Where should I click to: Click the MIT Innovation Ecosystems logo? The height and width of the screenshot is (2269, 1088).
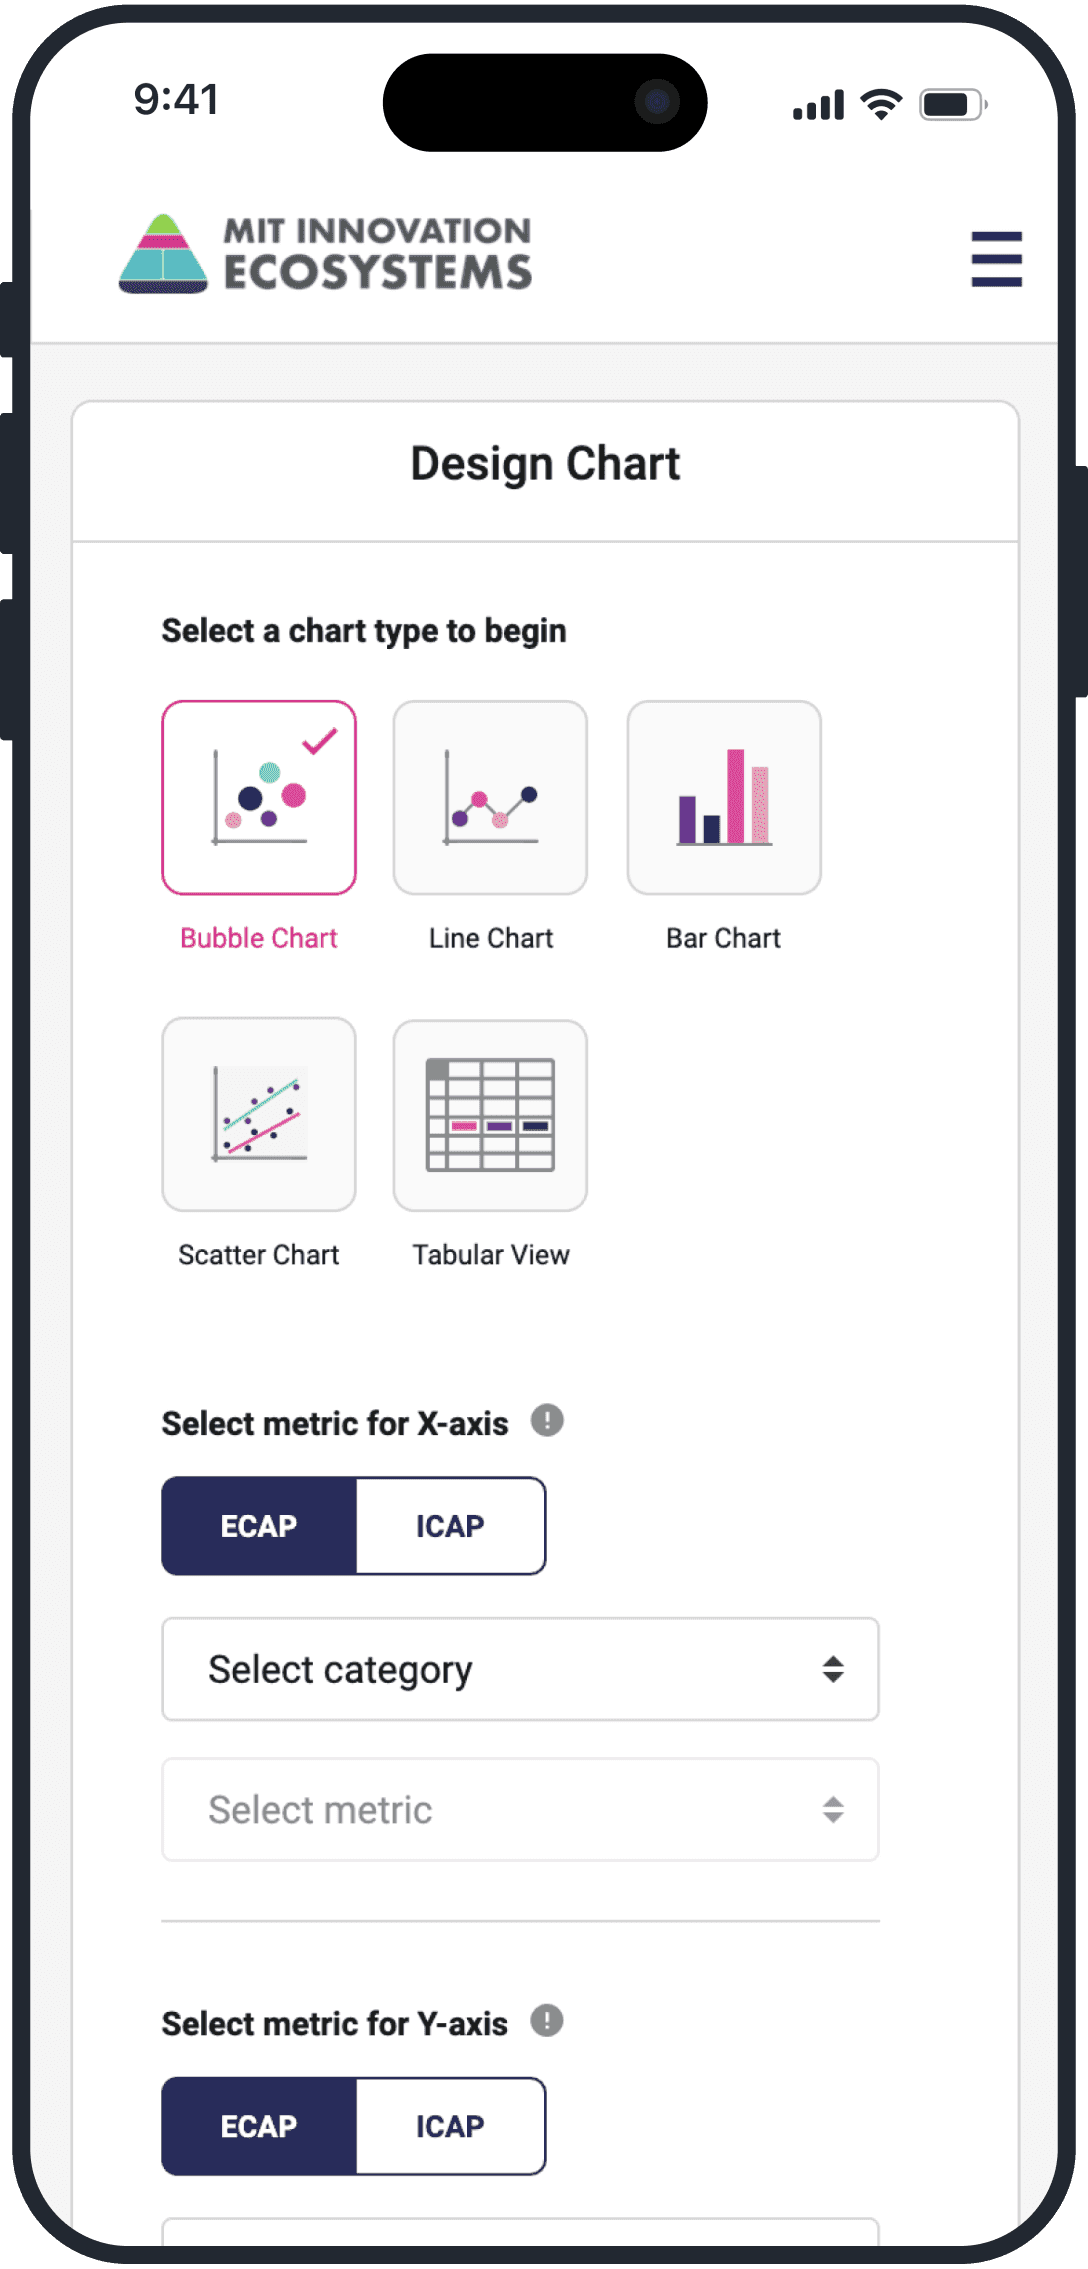click(325, 254)
